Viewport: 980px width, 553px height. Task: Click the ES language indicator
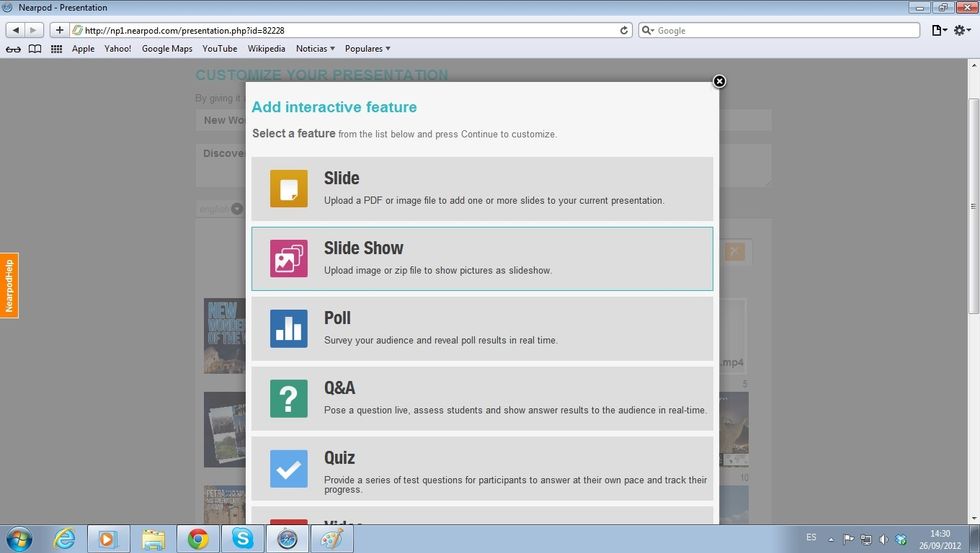(x=811, y=537)
